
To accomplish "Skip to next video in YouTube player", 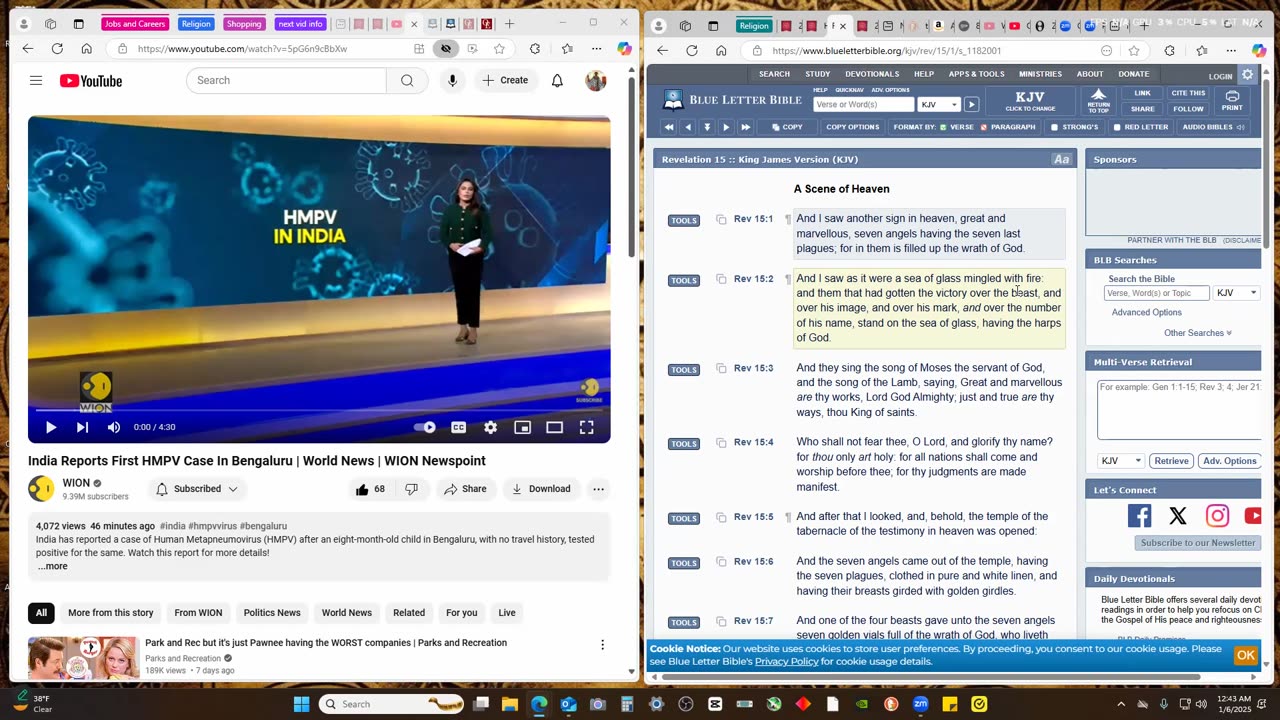I will tap(82, 427).
